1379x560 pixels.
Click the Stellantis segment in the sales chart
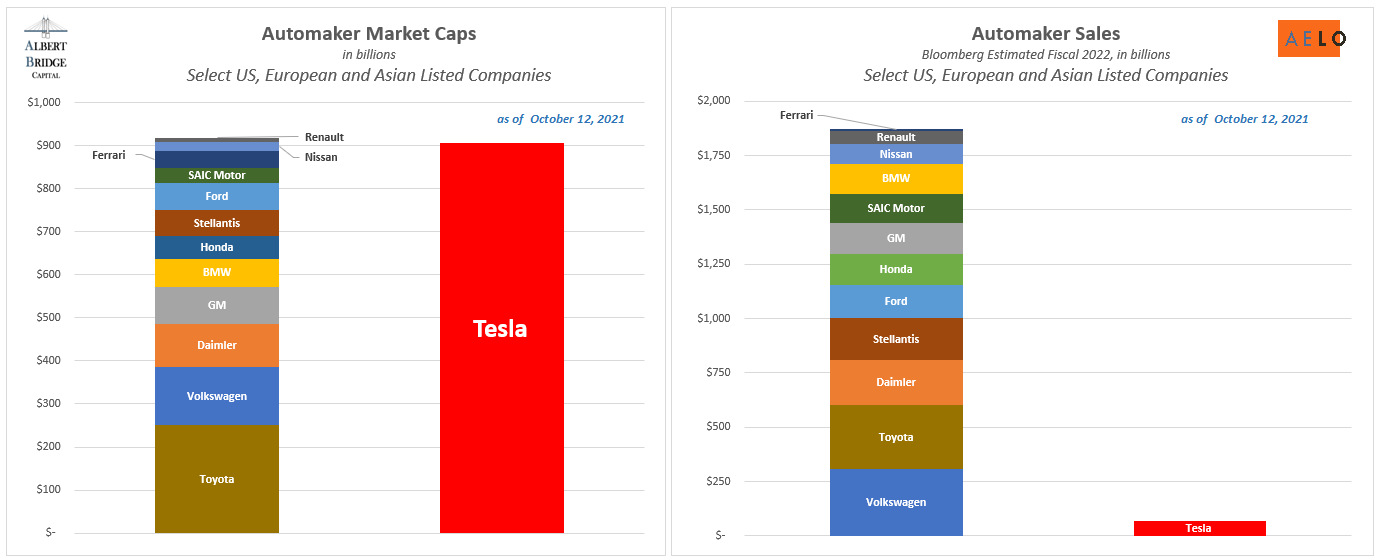click(x=895, y=339)
